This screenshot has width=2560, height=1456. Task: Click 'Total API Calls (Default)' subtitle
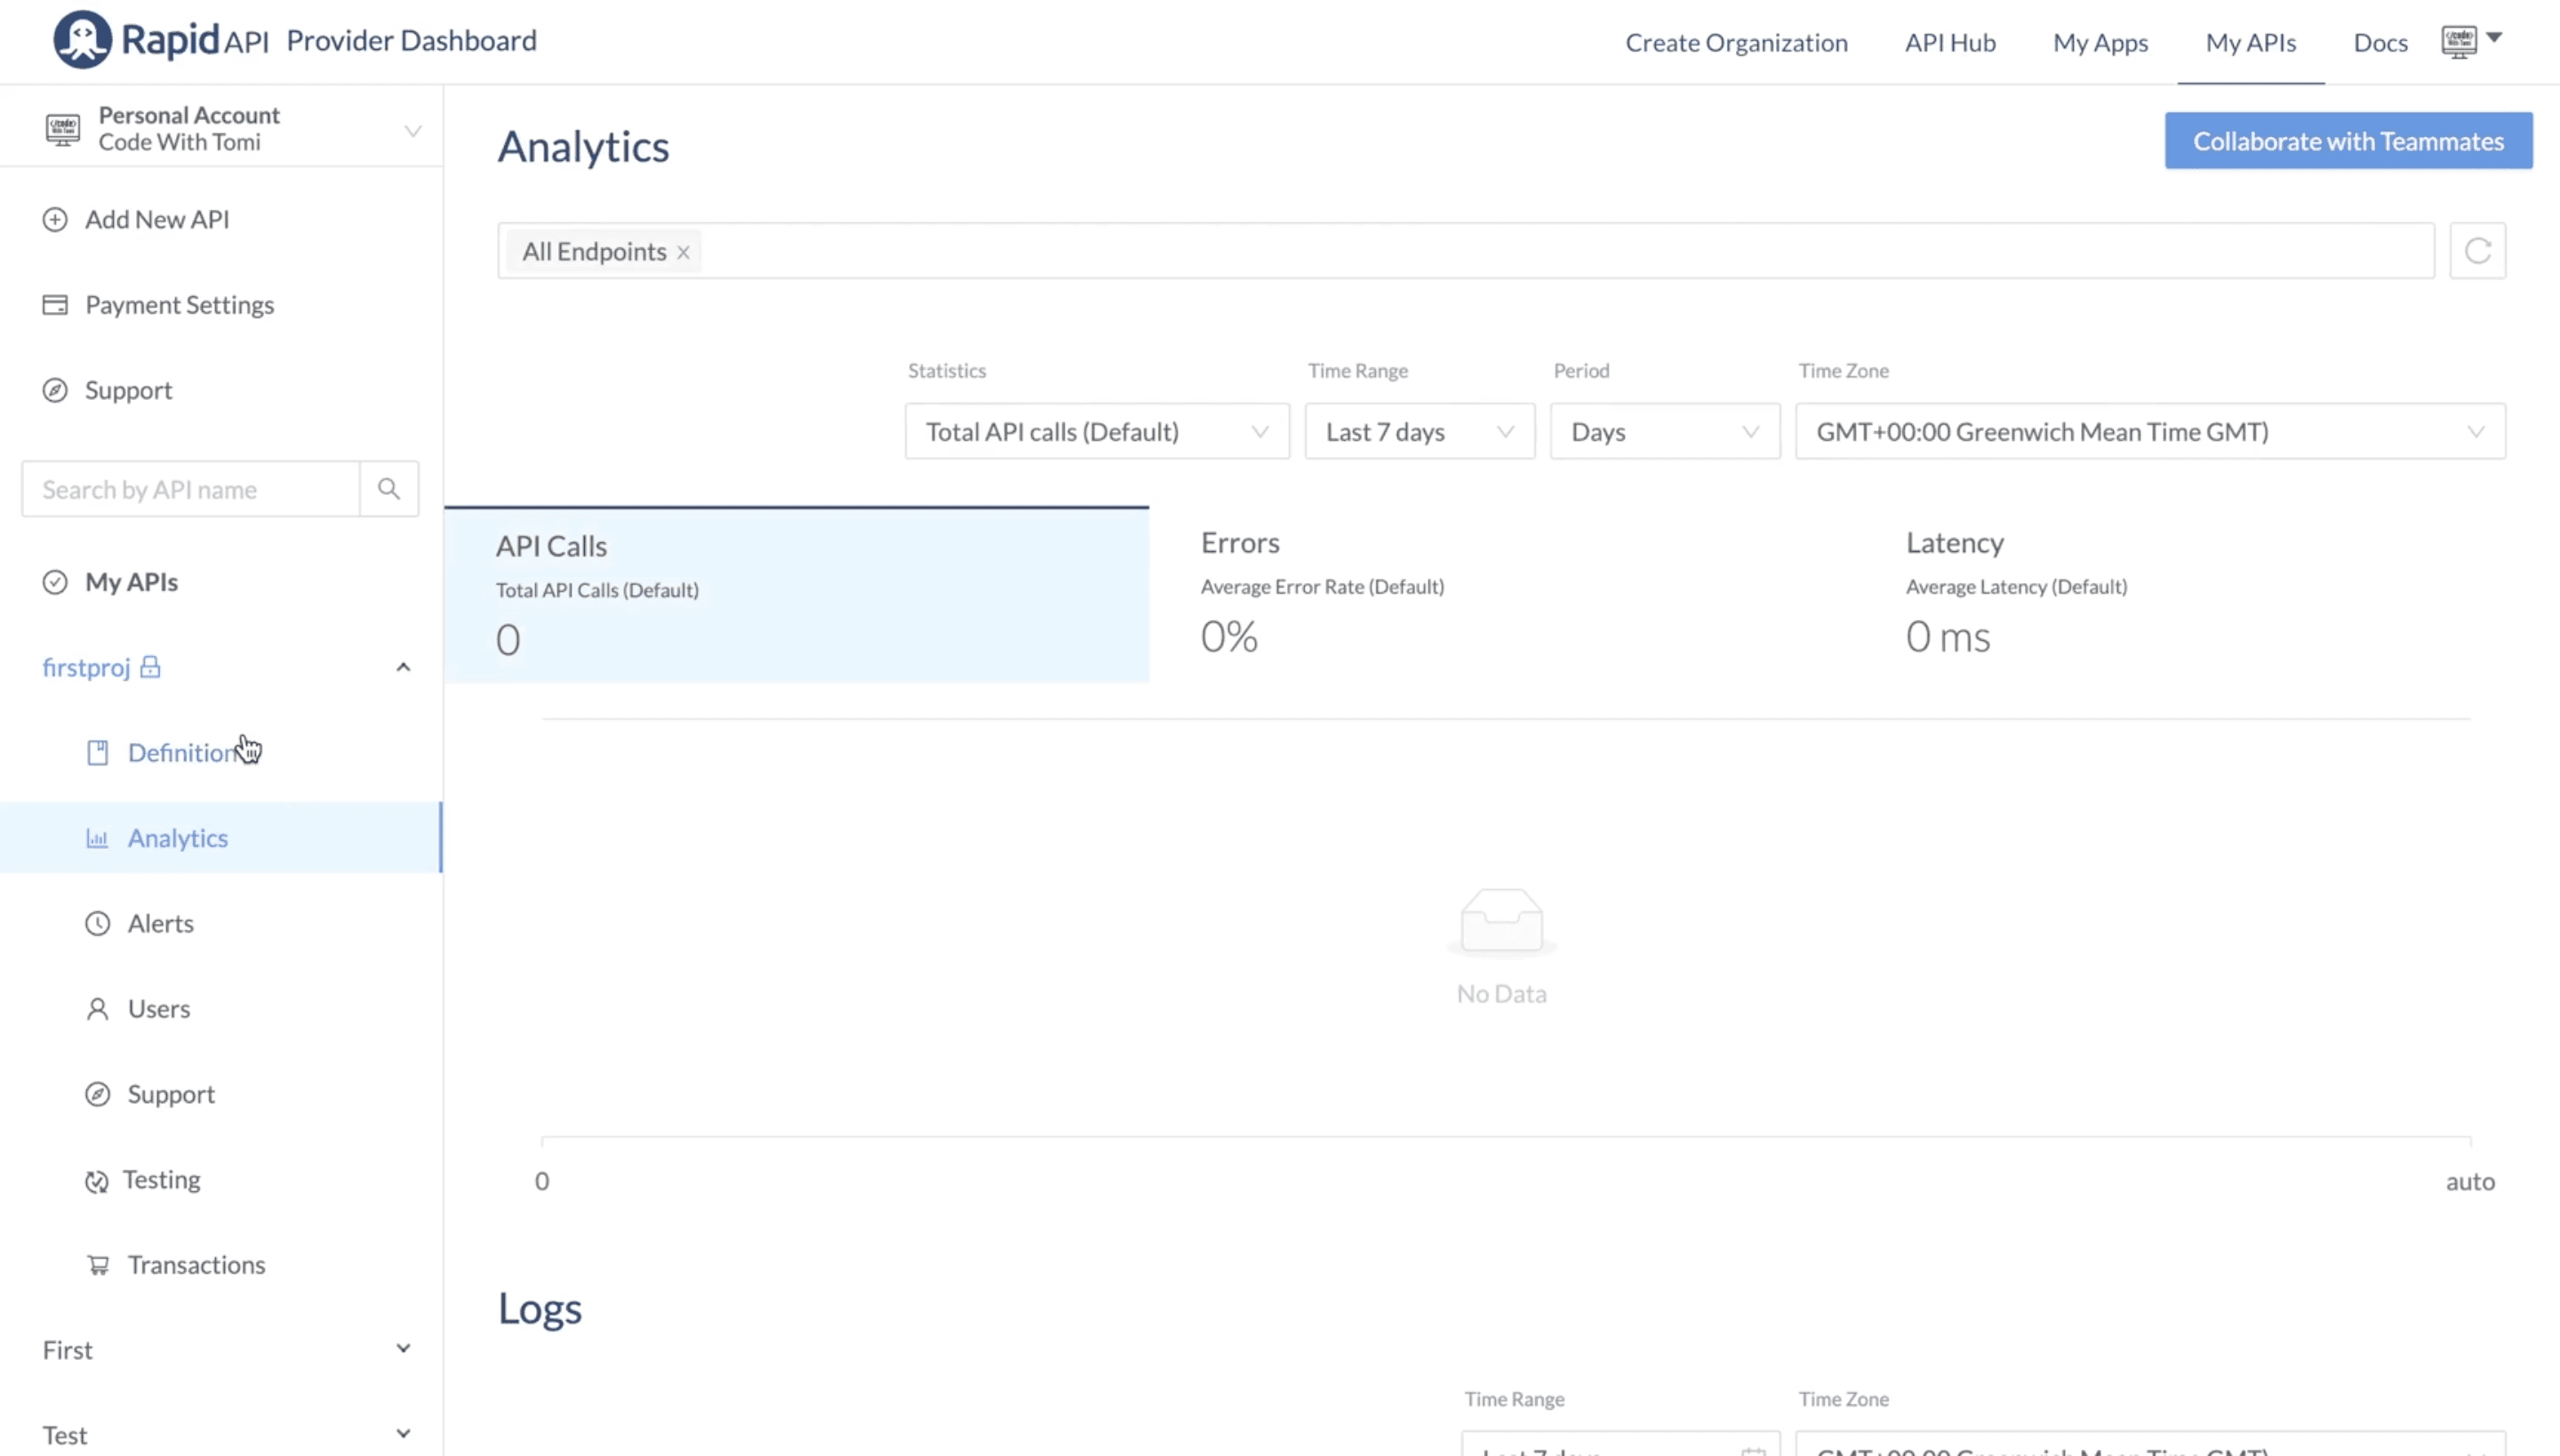pos(597,590)
